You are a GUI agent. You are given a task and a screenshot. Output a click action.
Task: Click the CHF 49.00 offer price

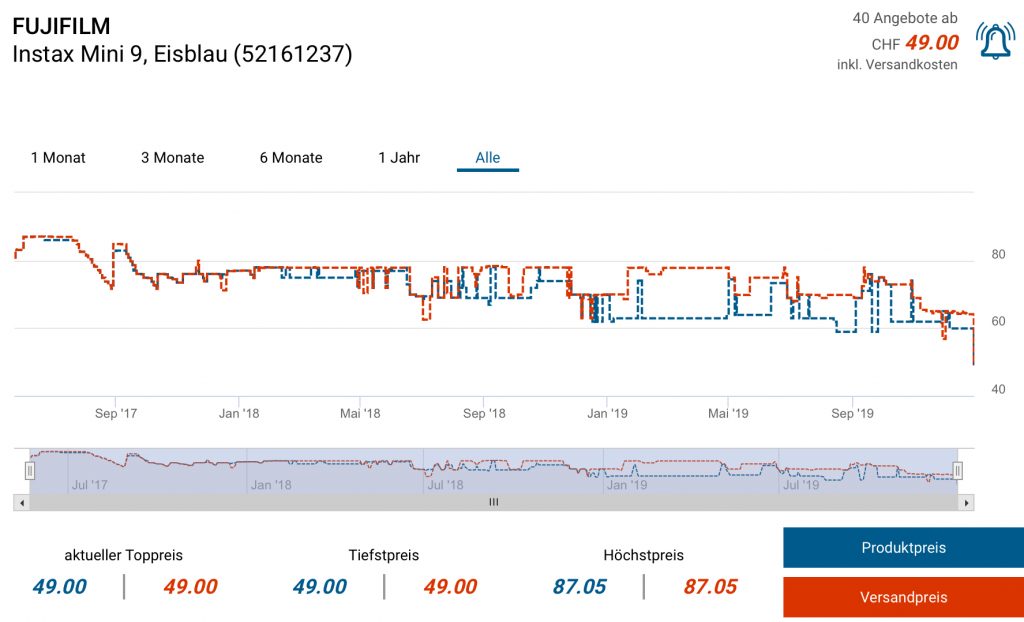tap(915, 43)
